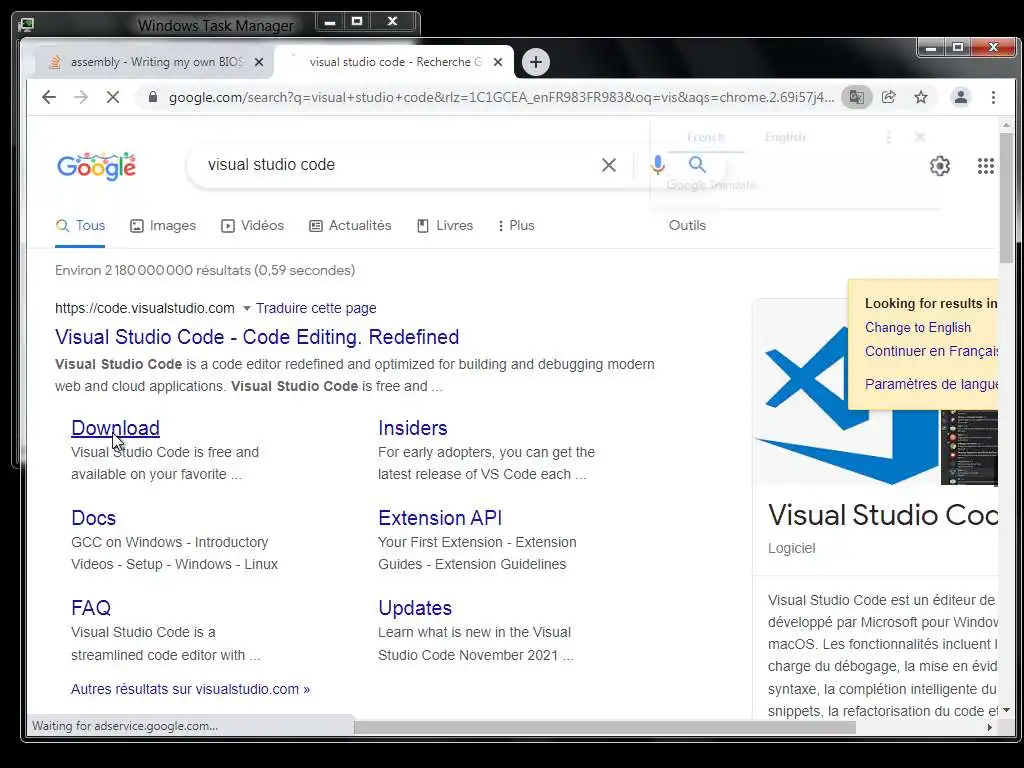
Task: Go back using the browser back arrow
Action: (49, 97)
